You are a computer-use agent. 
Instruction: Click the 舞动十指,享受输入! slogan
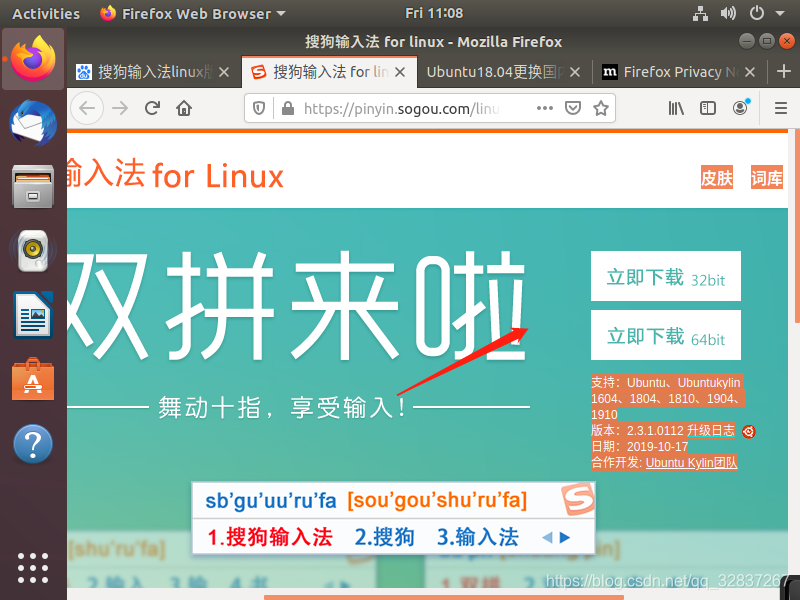point(282,407)
